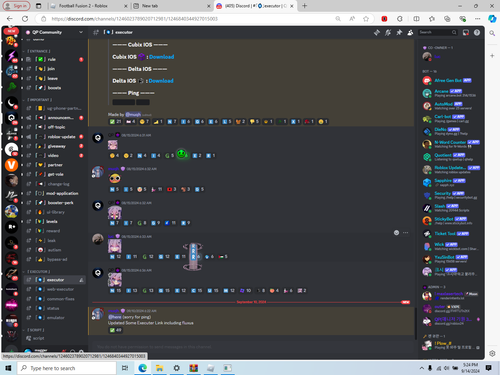The height and width of the screenshot is (375, 500).
Task: Click the Sign in profile button
Action: (16, 6)
